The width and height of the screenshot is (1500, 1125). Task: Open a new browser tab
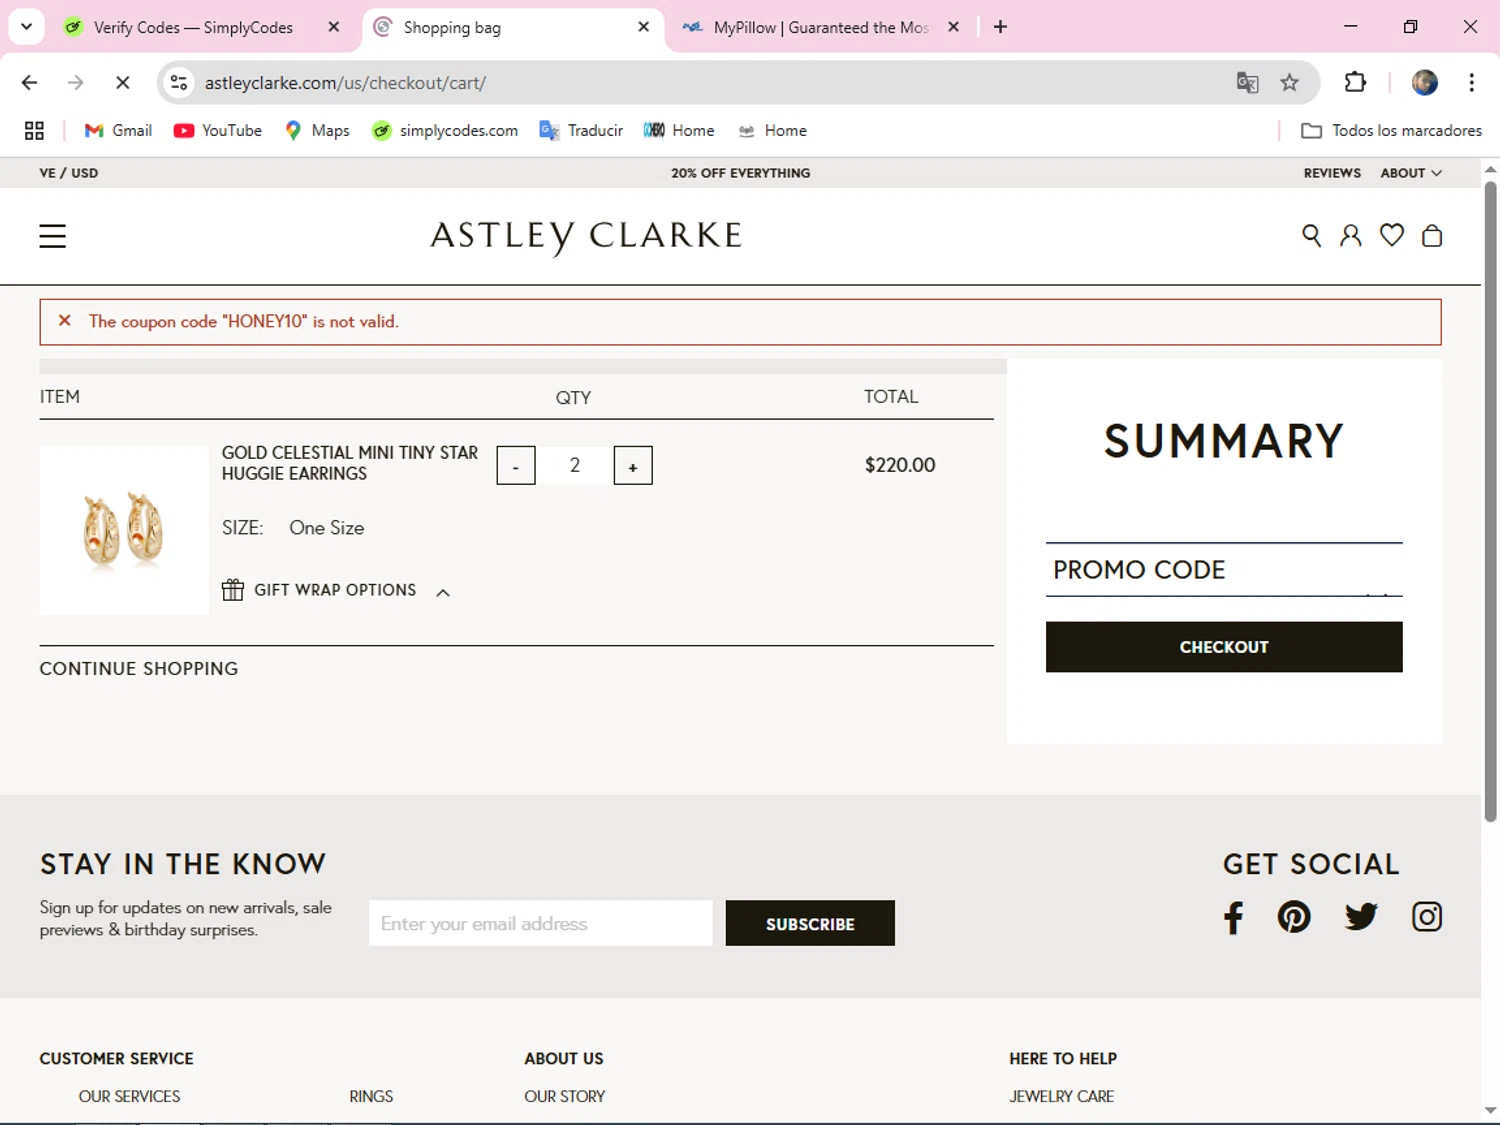(1000, 27)
